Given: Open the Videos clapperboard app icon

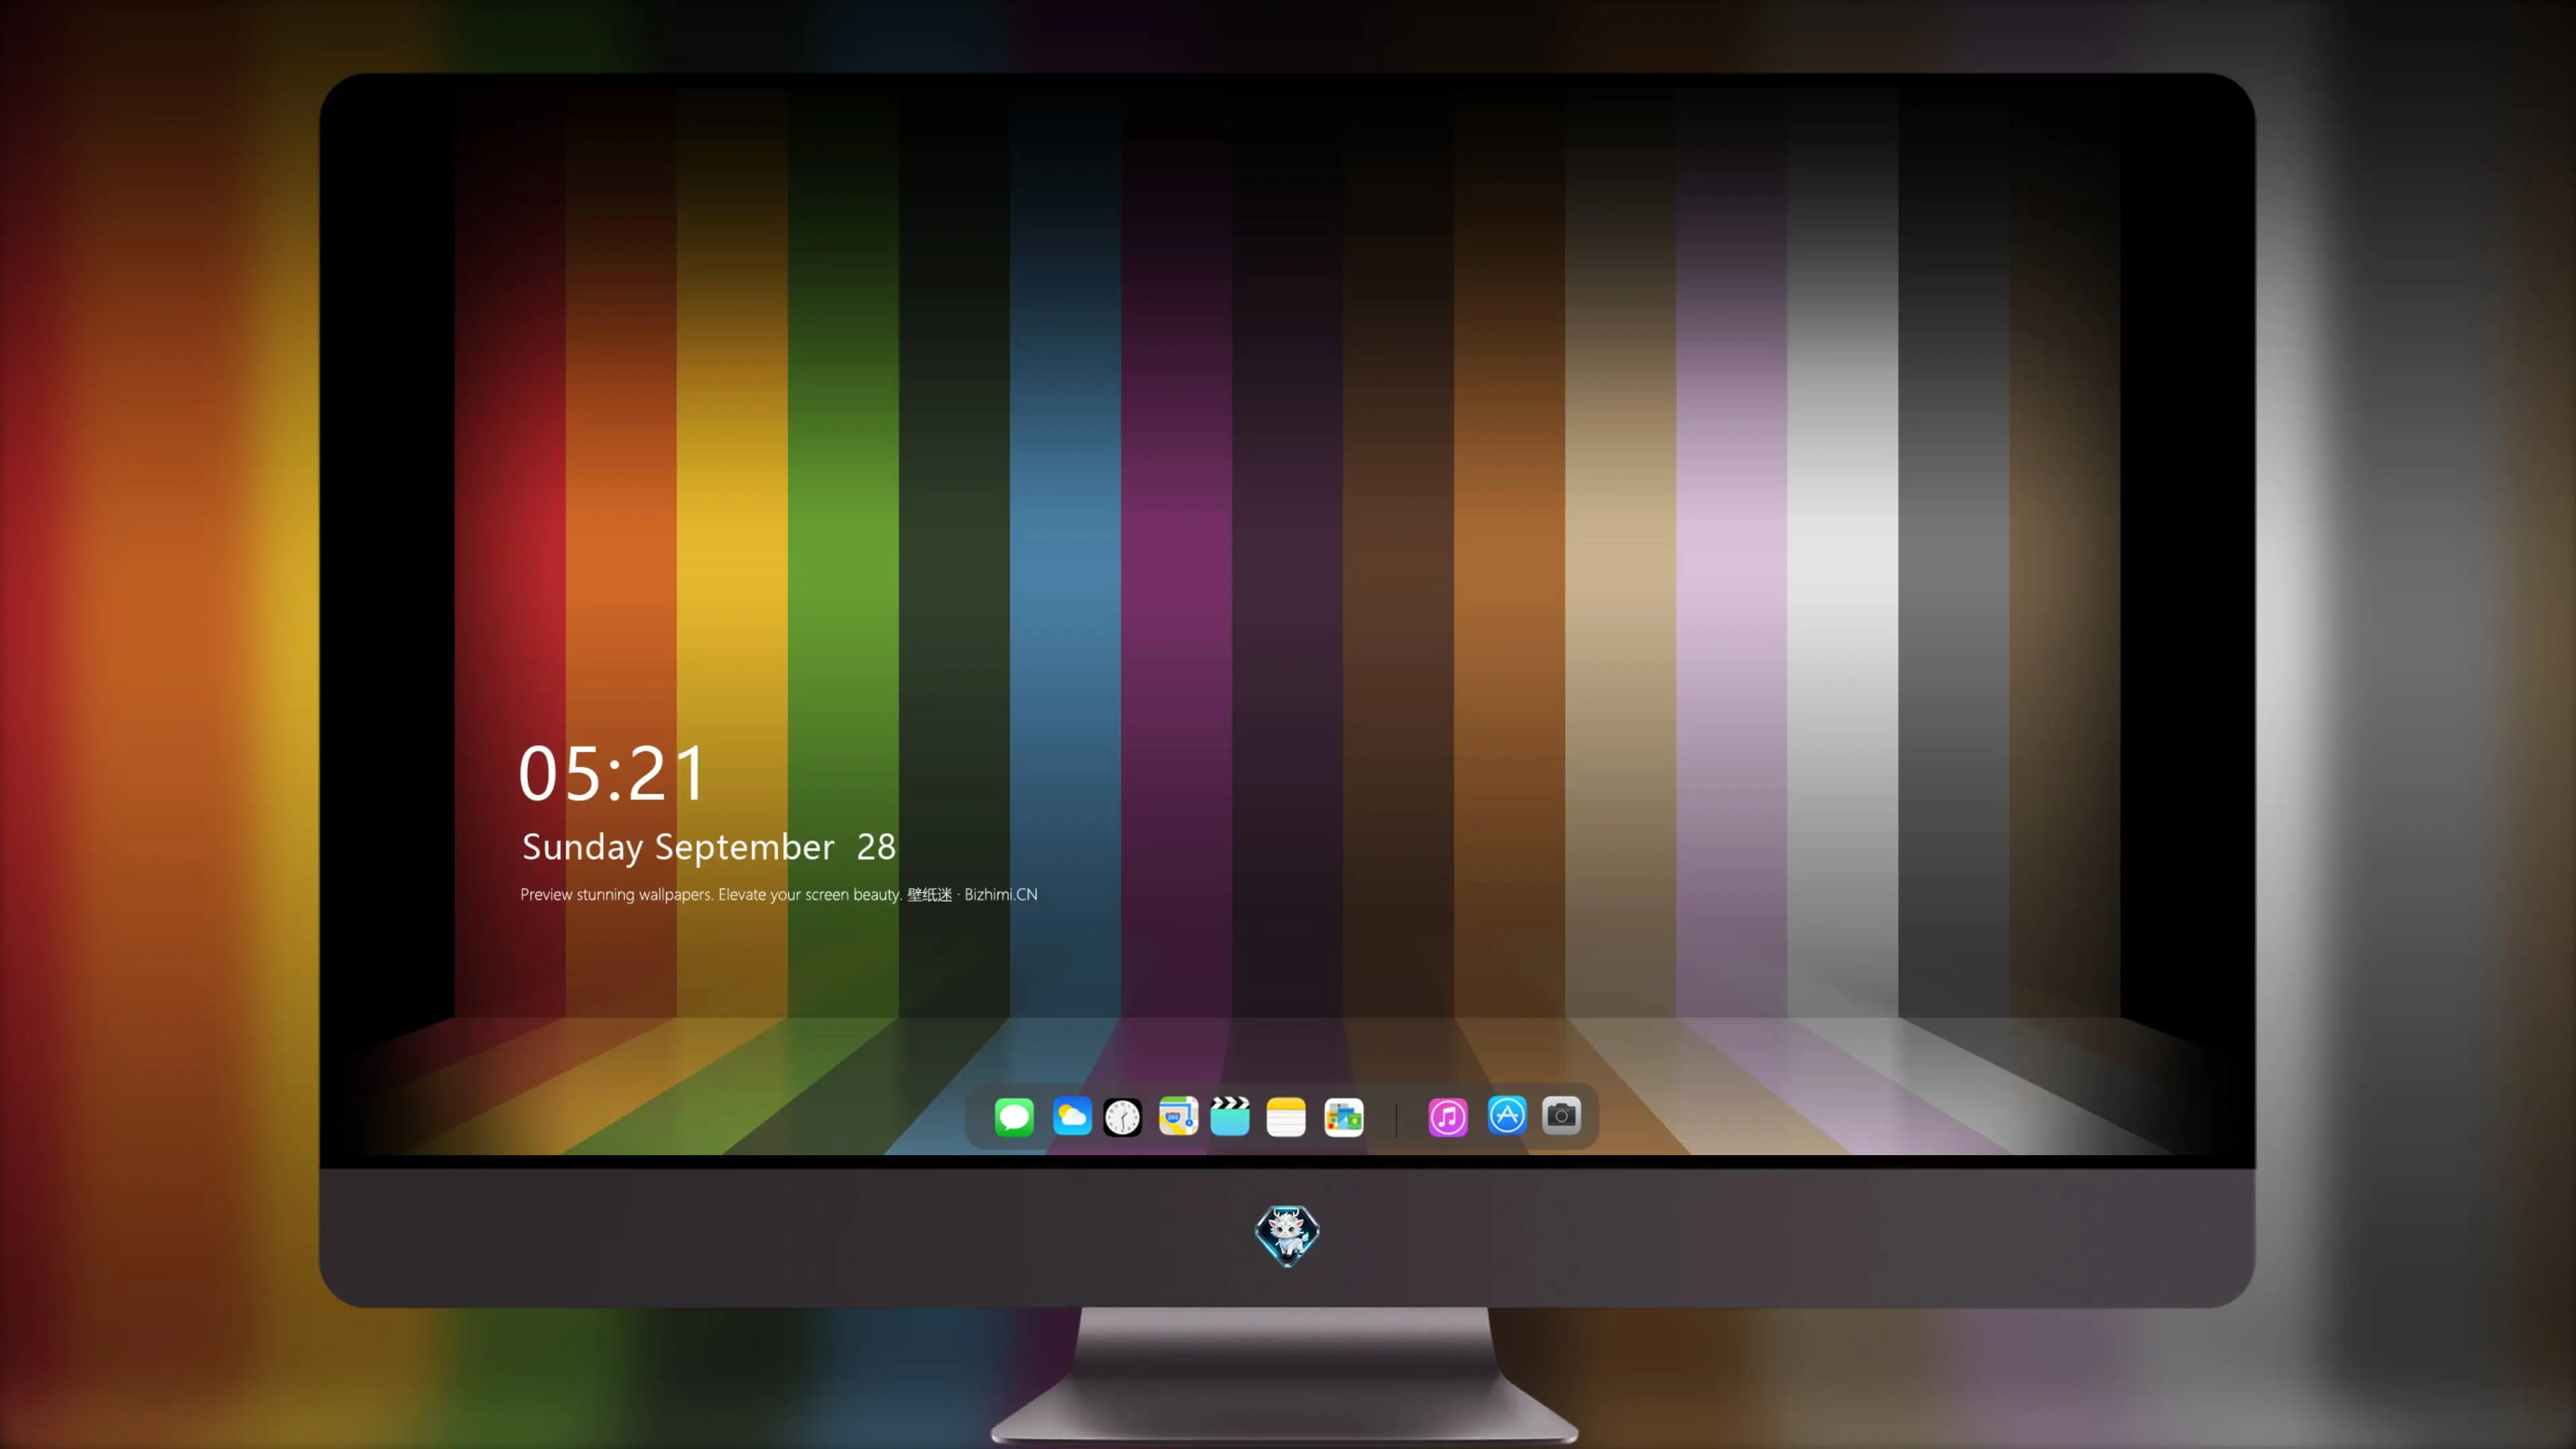Looking at the screenshot, I should click(x=1230, y=1116).
